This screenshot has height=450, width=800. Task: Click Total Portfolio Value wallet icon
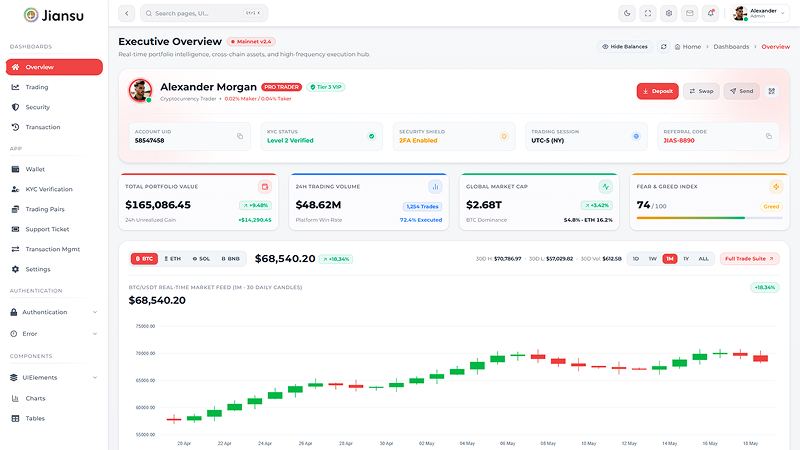pyautogui.click(x=264, y=187)
